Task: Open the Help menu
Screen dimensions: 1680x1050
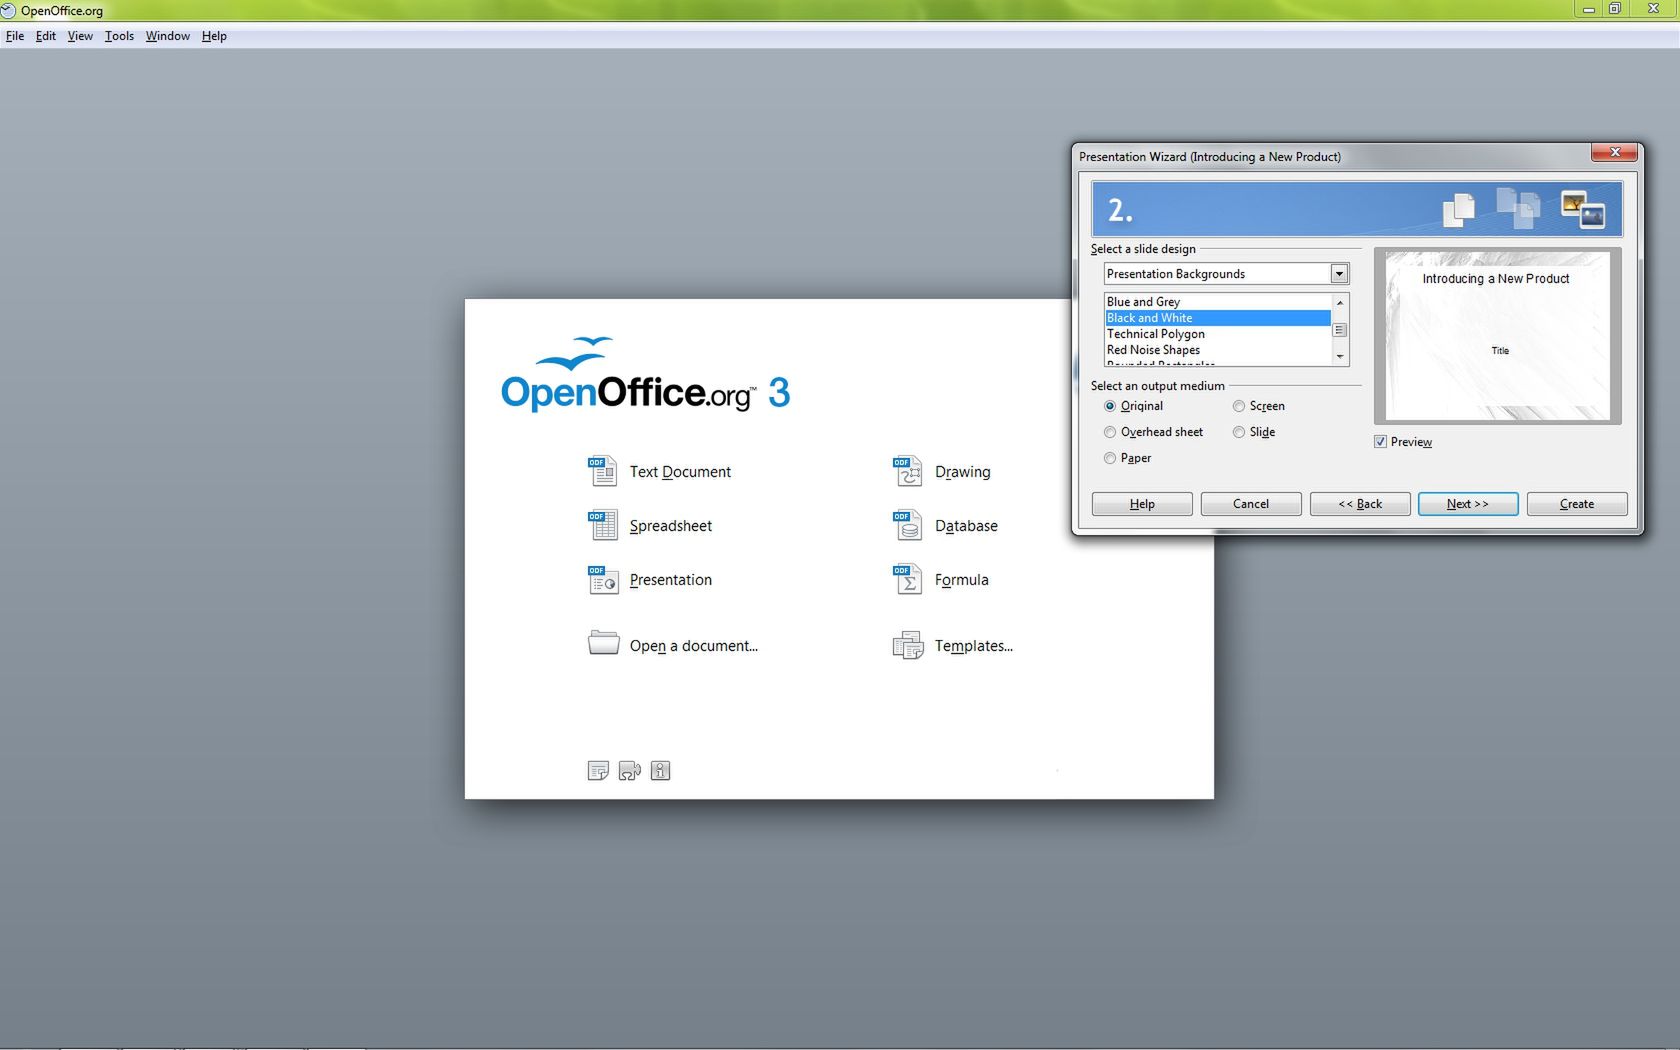Action: pos(214,36)
